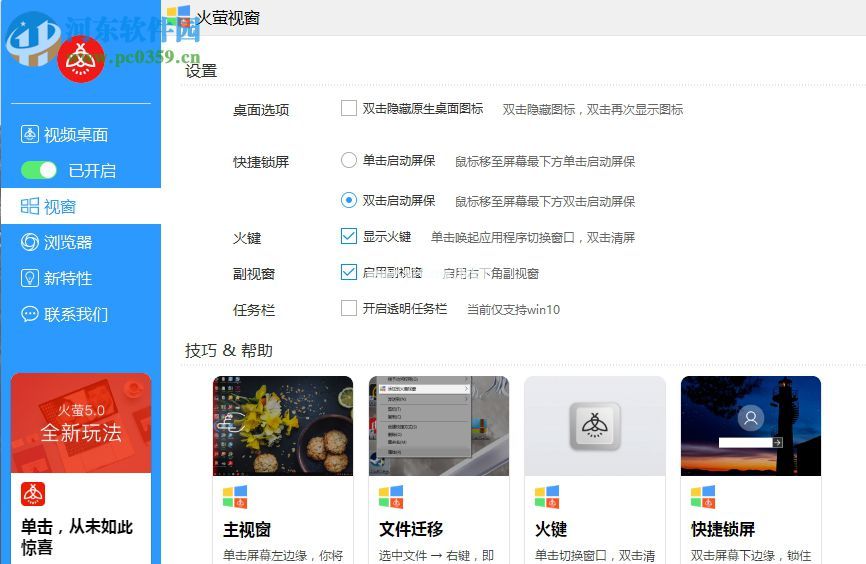The image size is (866, 564).
Task: Click the 文件迁移 card title
Action: point(411,529)
